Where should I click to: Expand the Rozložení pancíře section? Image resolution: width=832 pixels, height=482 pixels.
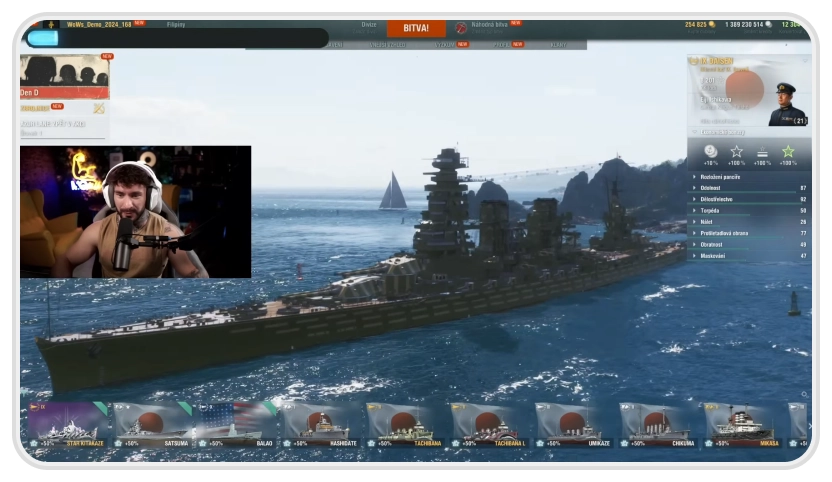[x=749, y=177]
